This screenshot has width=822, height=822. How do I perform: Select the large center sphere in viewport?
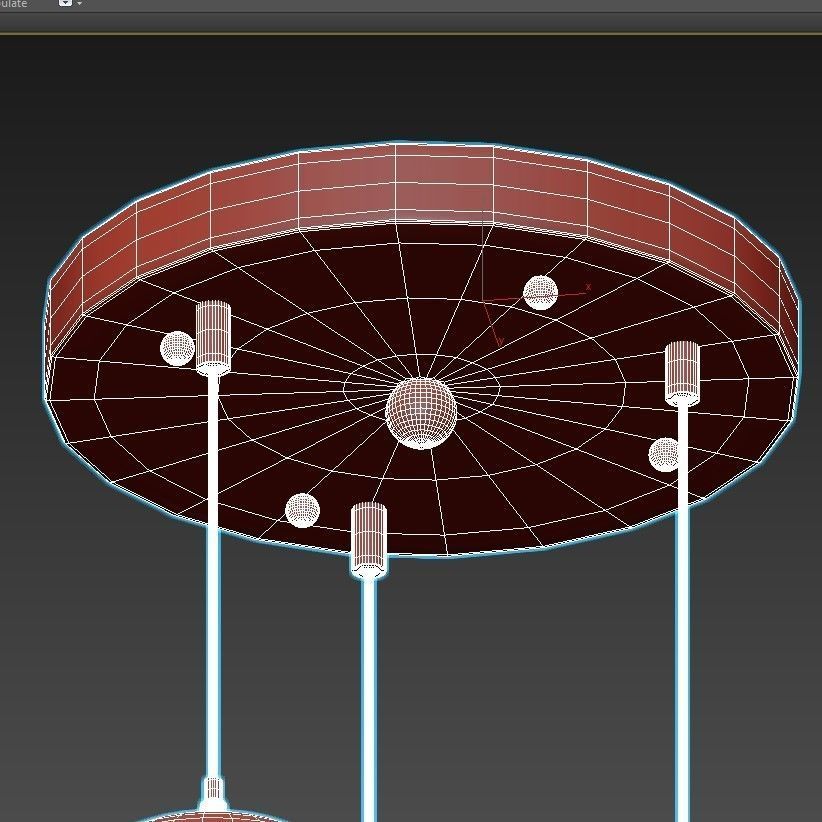pos(421,413)
